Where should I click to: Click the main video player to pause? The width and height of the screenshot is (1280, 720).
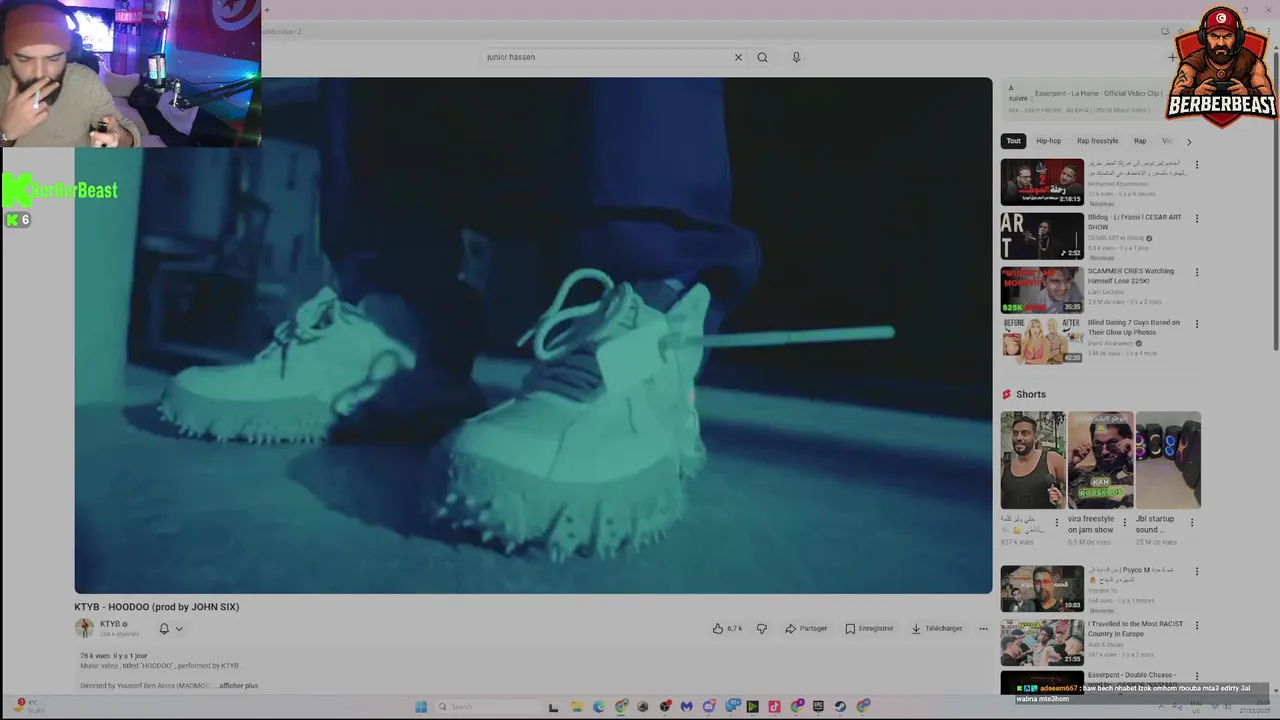click(x=533, y=336)
